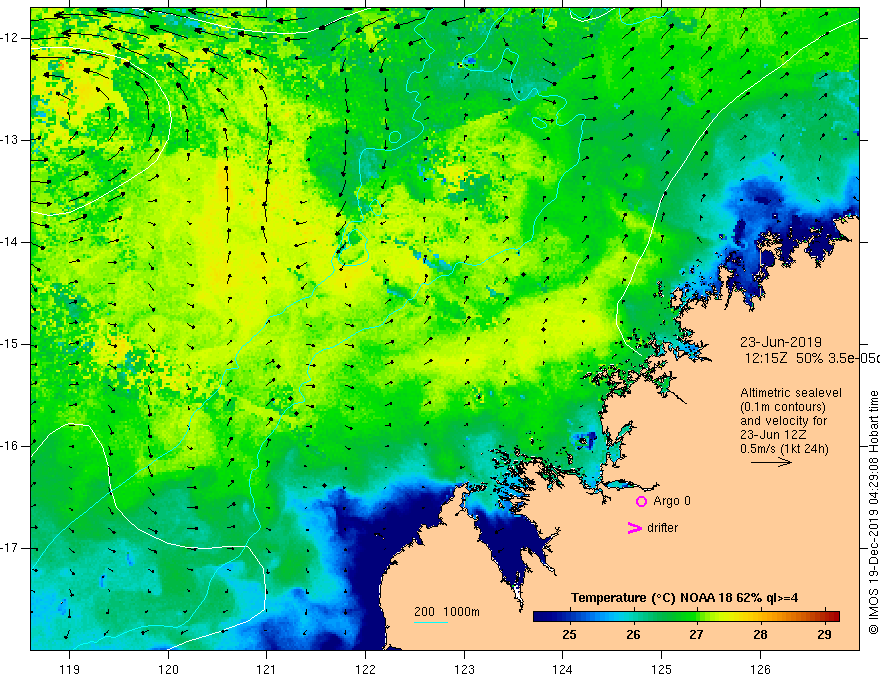Click longitude label 120 on bottom axis
The width and height of the screenshot is (880, 680).
(x=168, y=669)
